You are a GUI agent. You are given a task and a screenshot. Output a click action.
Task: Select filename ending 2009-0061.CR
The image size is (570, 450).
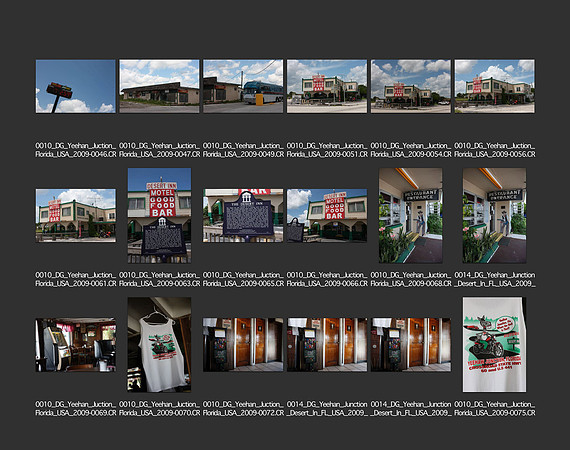(x=76, y=279)
